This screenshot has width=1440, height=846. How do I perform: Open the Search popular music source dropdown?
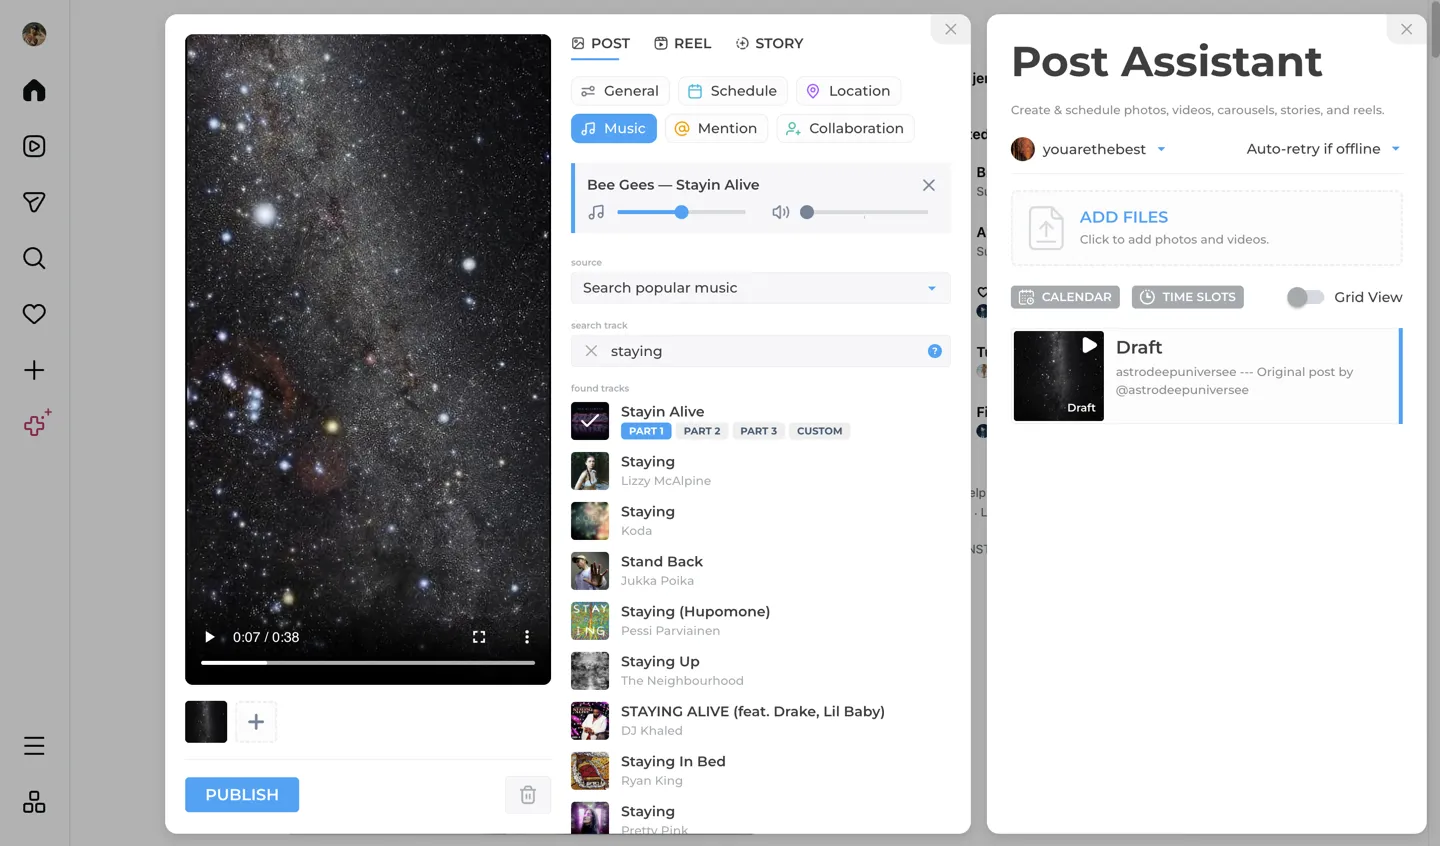pyautogui.click(x=760, y=287)
